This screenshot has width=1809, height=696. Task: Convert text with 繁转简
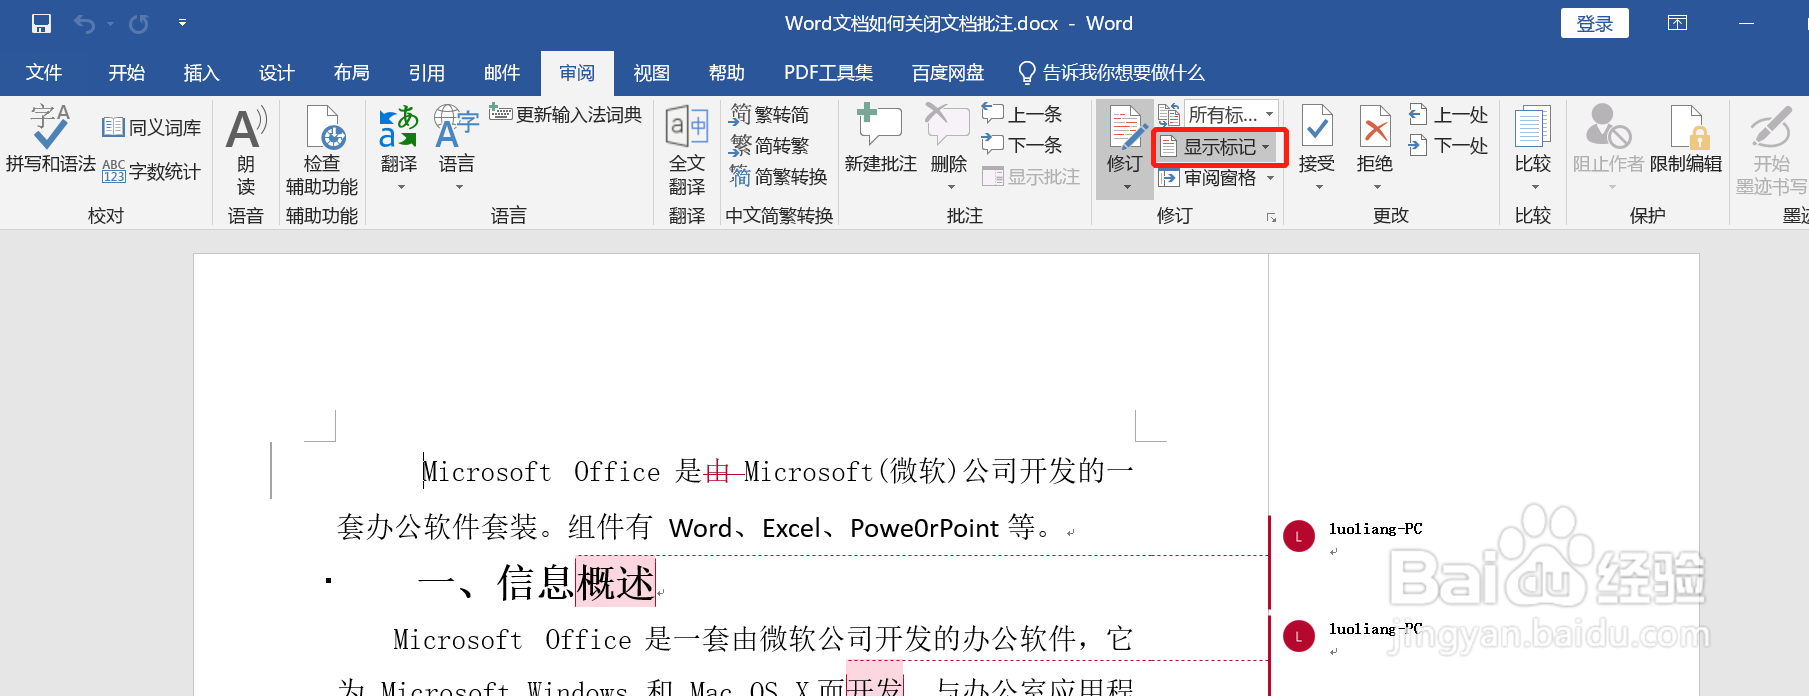pos(769,114)
